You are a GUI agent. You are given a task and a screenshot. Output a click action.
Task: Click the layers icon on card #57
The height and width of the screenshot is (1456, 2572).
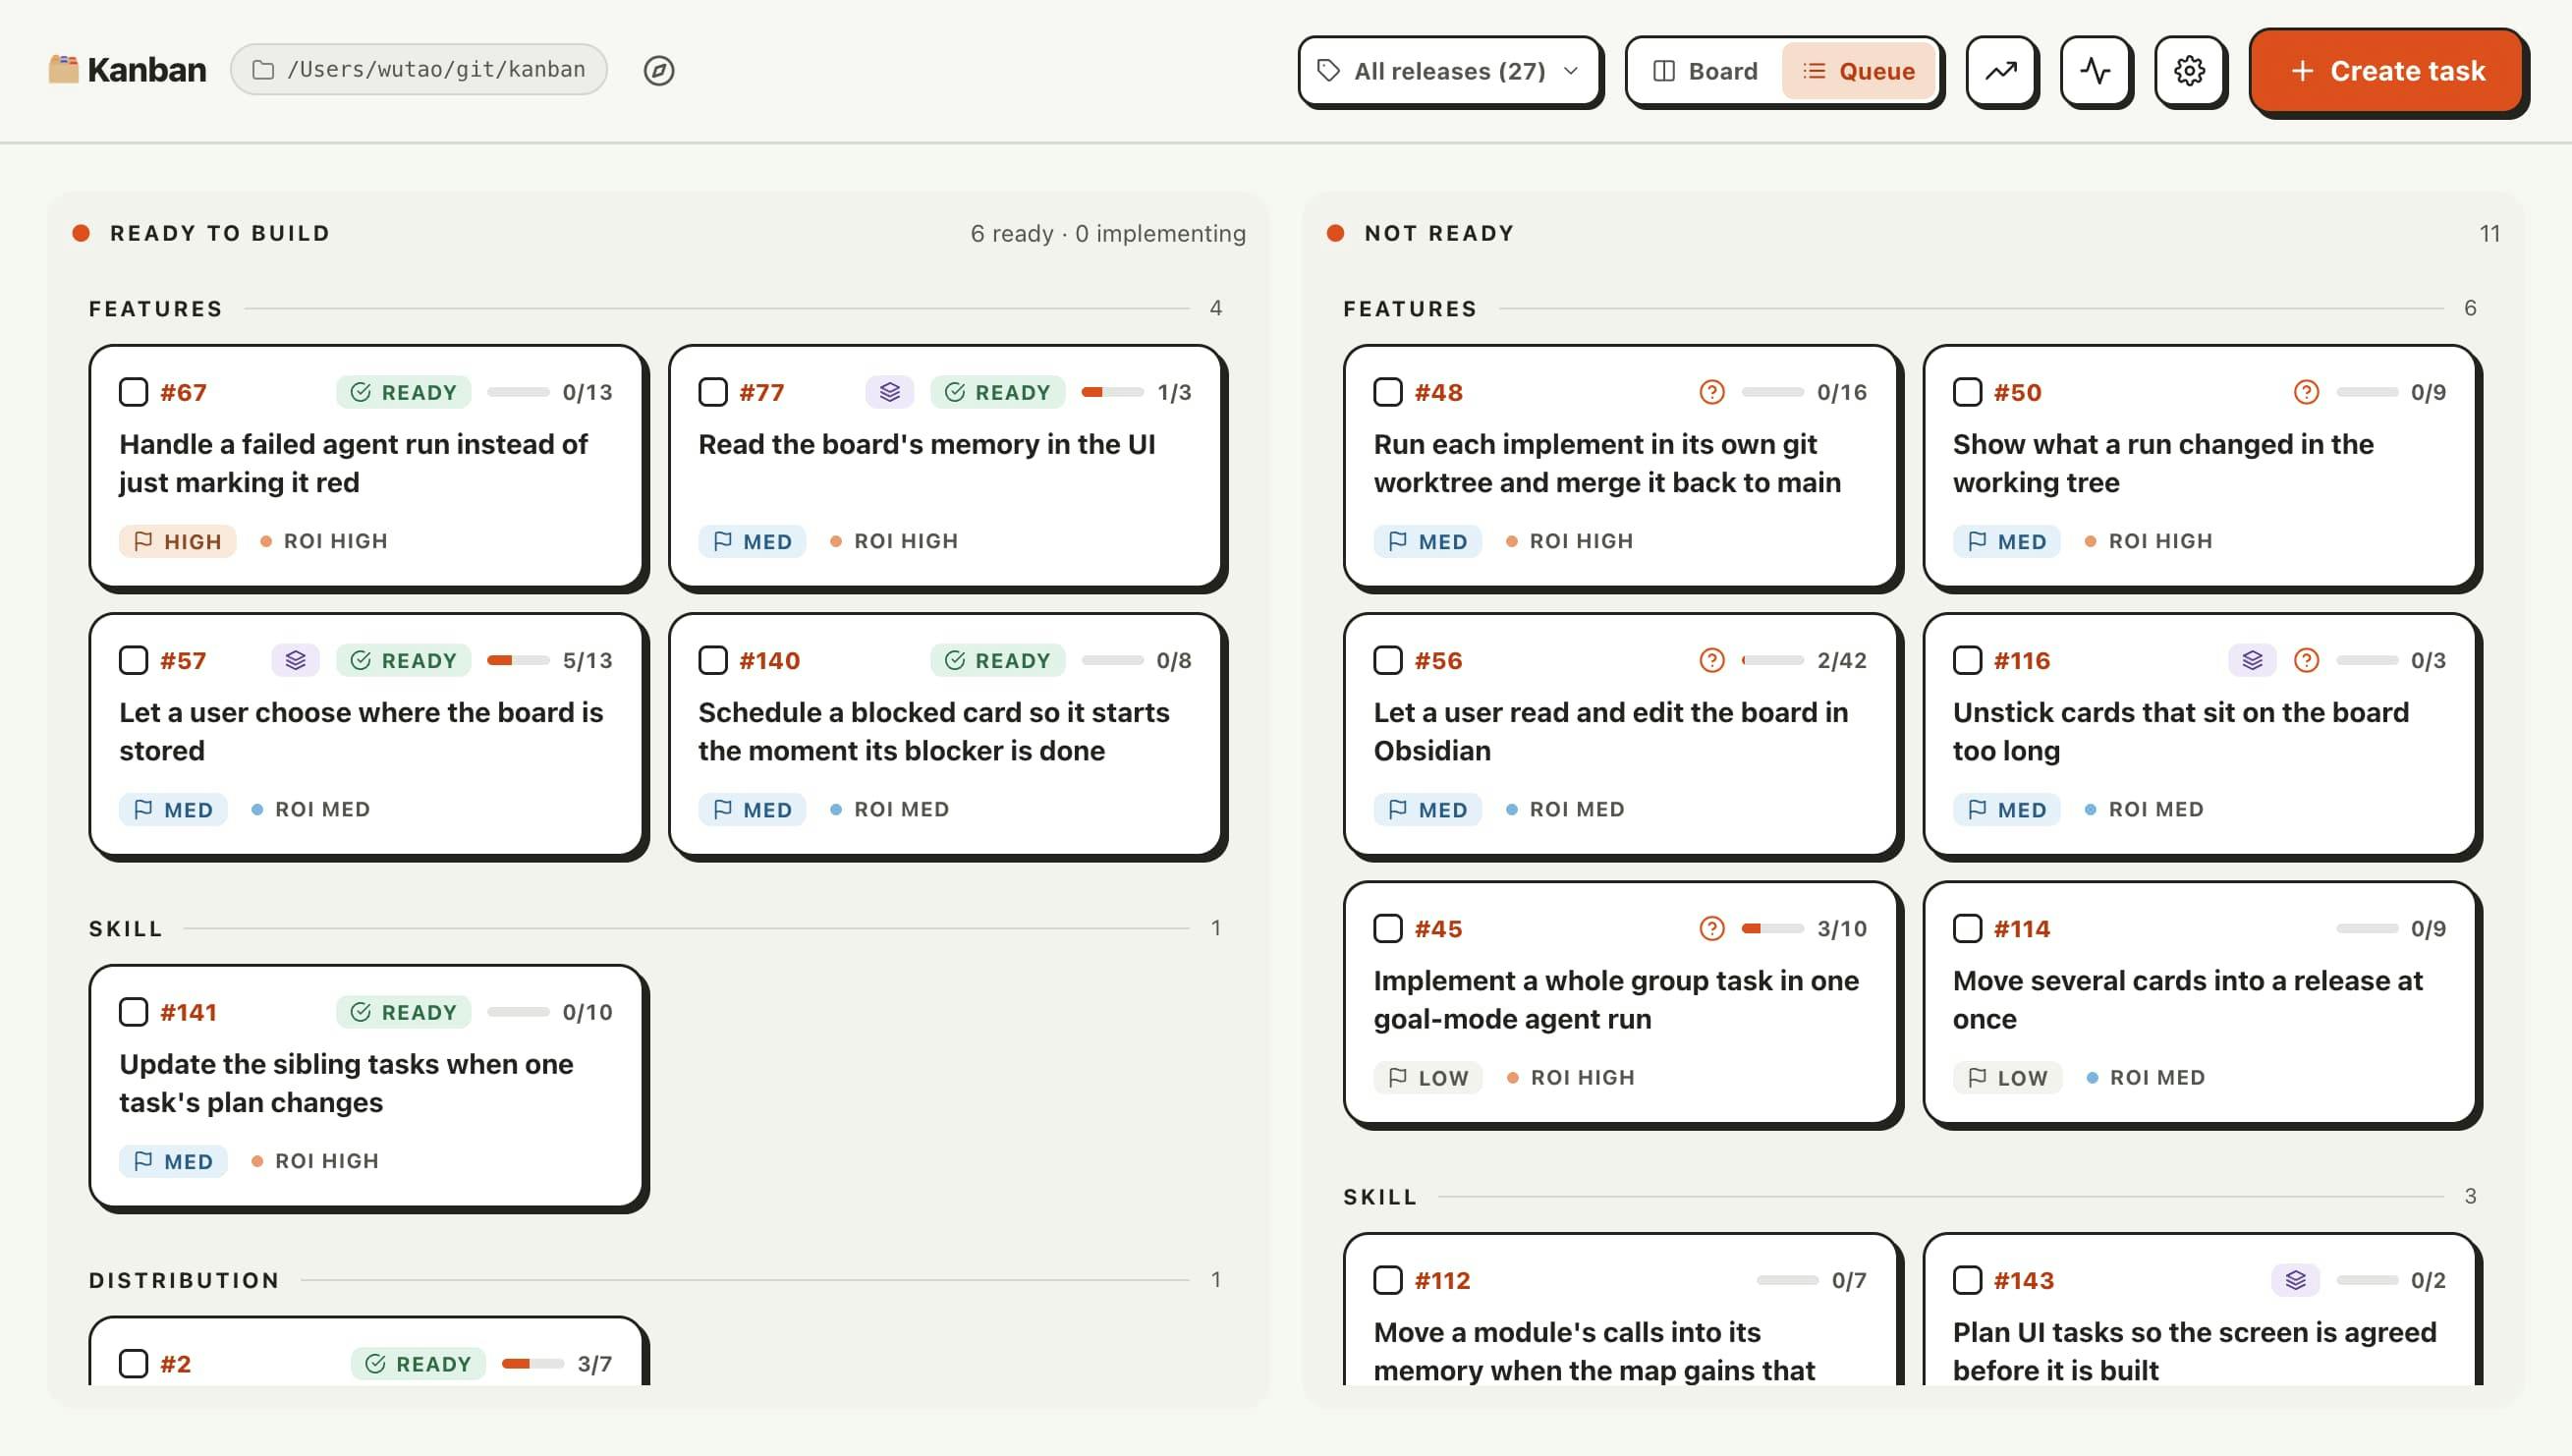295,660
